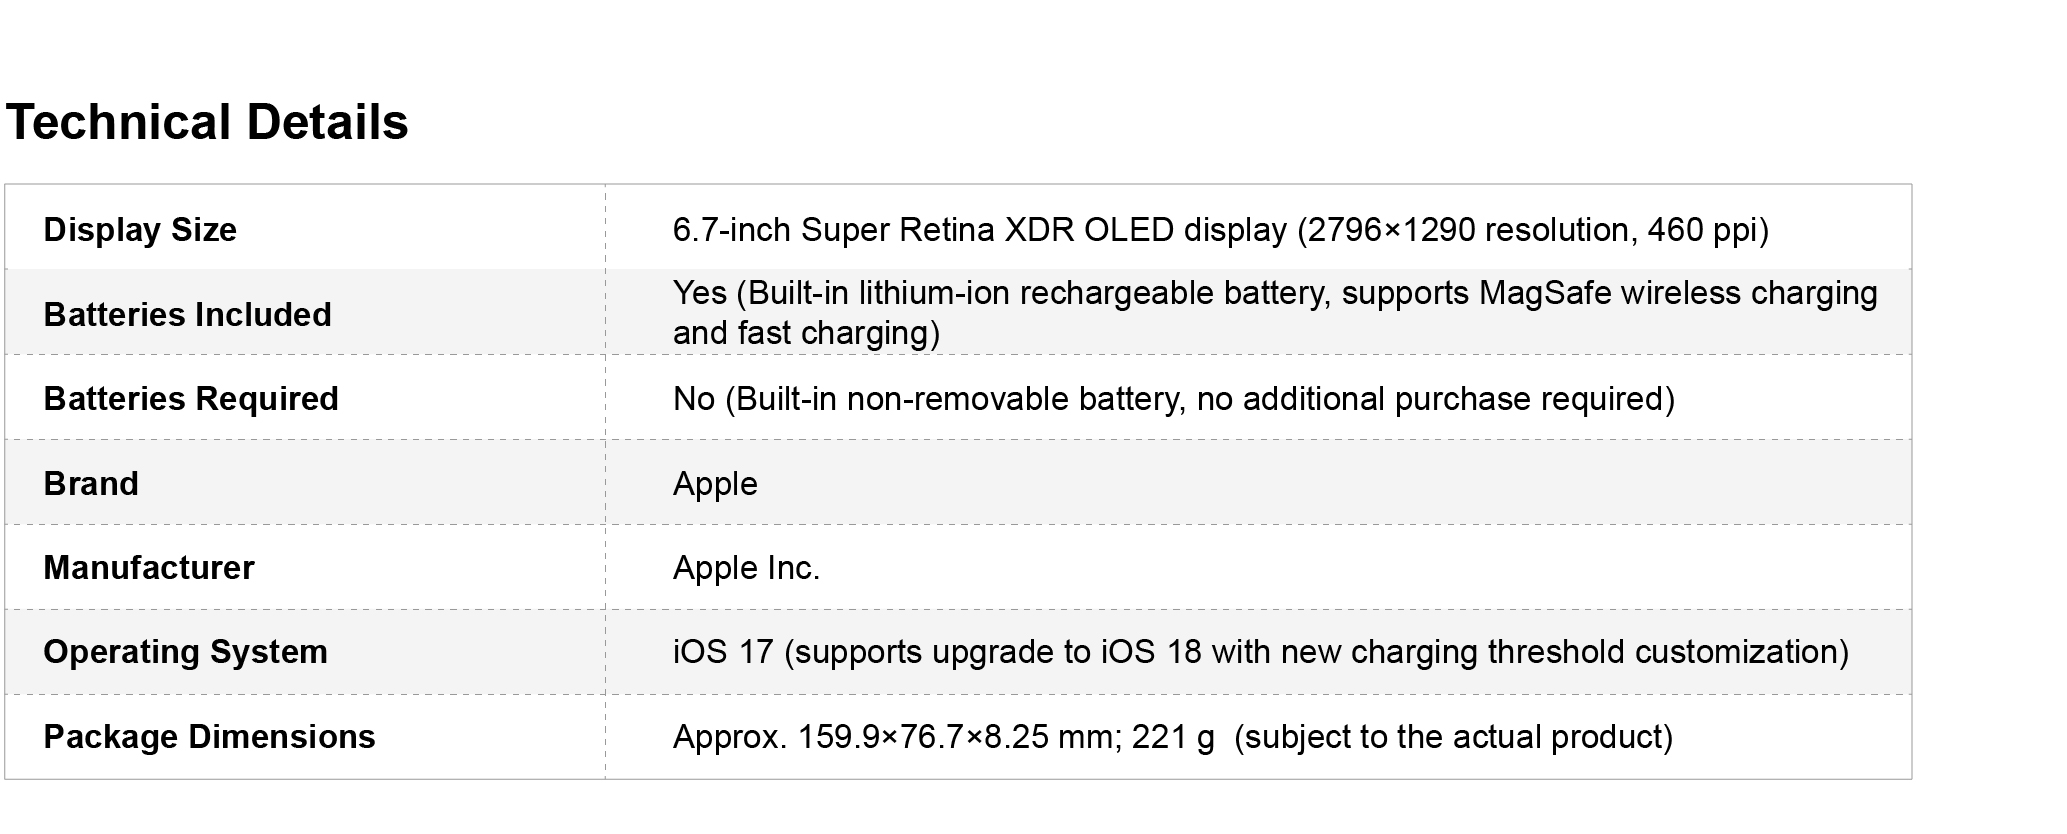Viewport: 2067px width, 834px height.
Task: Click the "subject to the actual product" note
Action: (1453, 737)
